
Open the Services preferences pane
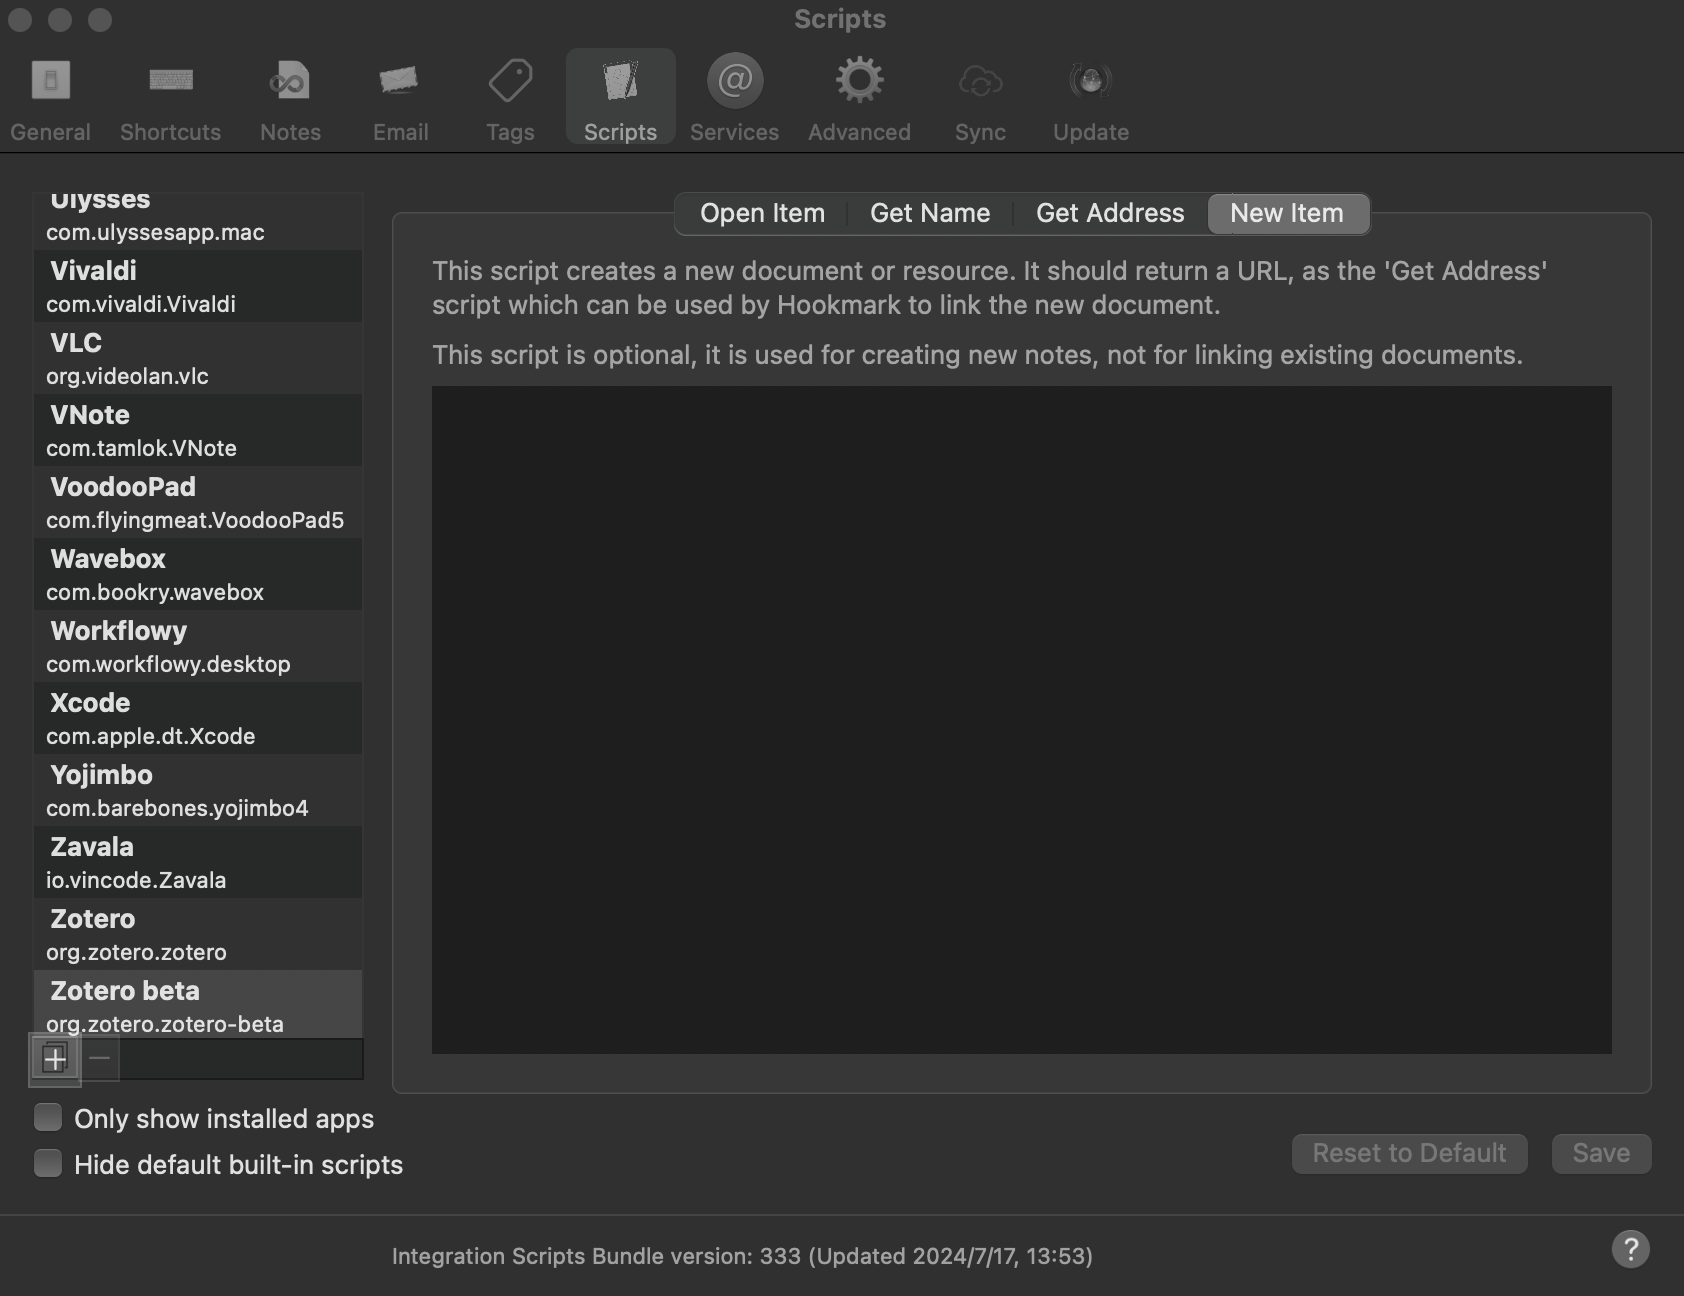[734, 99]
